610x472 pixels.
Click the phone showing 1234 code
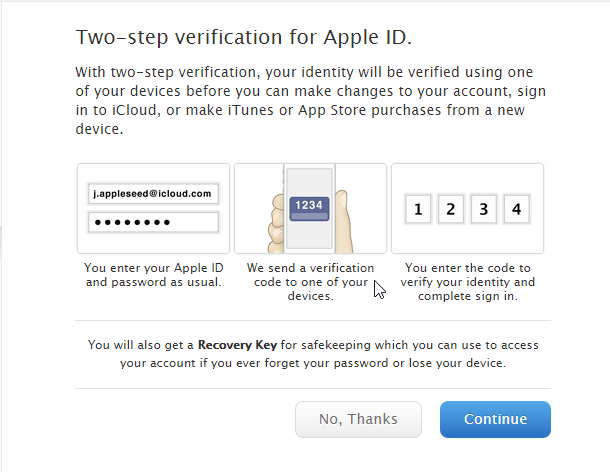310,208
